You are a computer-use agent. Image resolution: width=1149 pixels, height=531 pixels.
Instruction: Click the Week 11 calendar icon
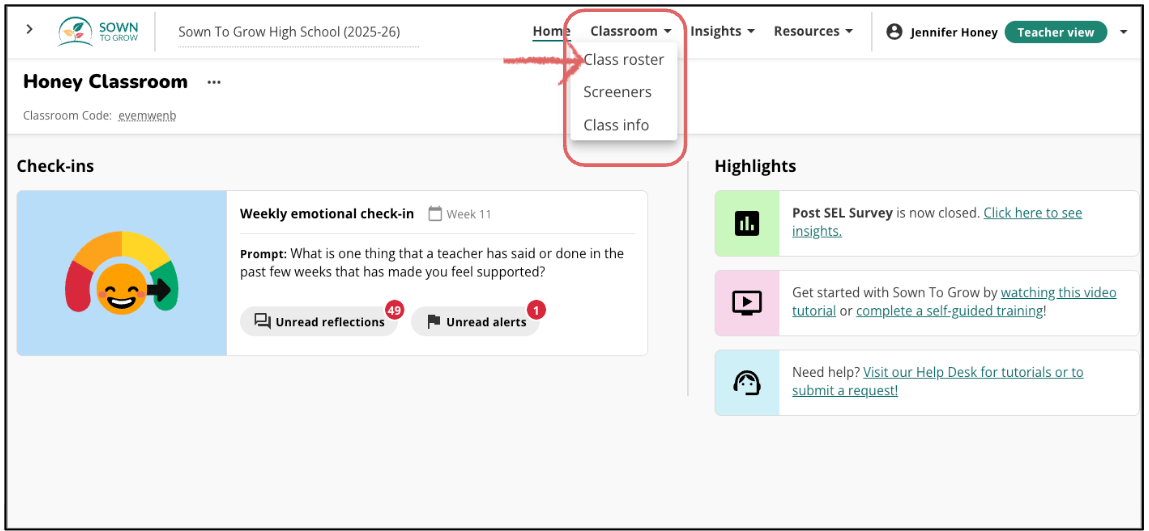coord(435,214)
